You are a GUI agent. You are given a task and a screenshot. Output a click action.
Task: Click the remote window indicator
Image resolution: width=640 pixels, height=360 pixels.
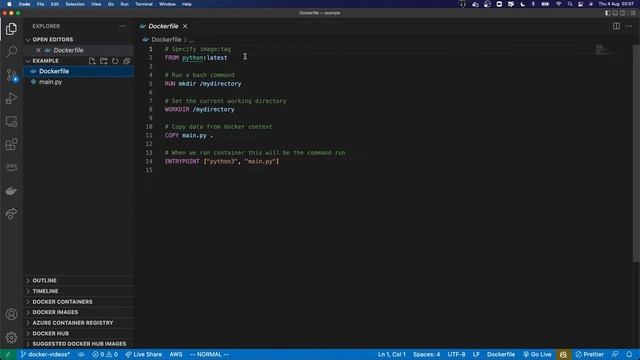pos(8,354)
